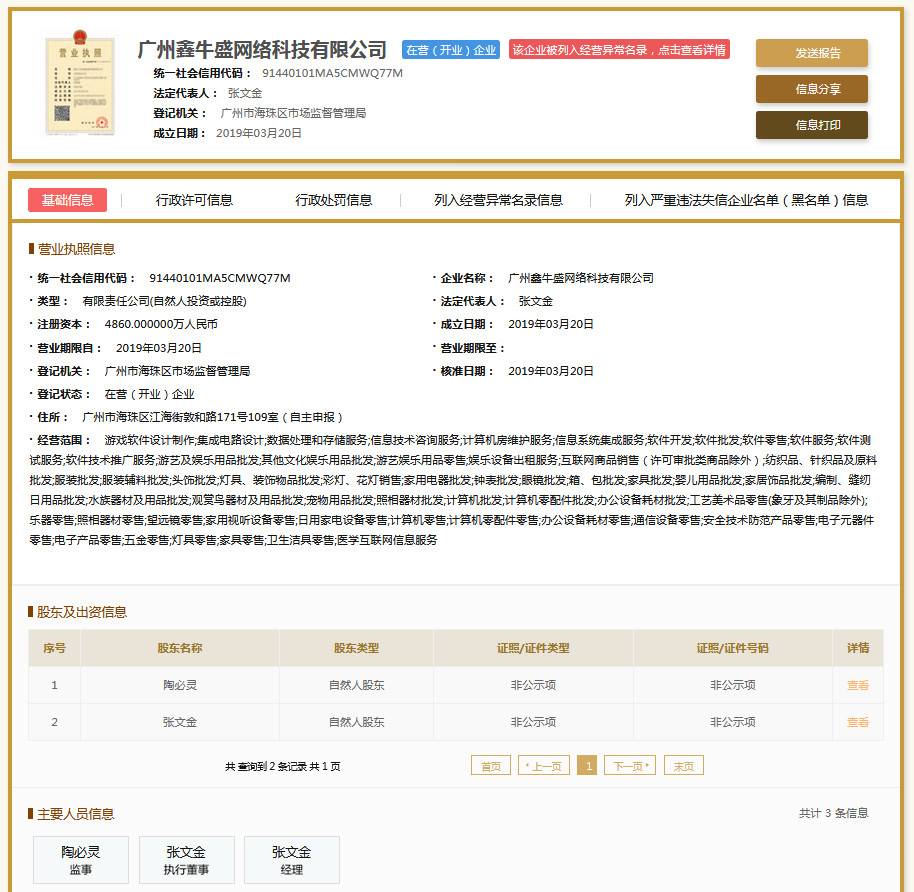Click the 发送报告 button
The height and width of the screenshot is (892, 914).
(811, 53)
